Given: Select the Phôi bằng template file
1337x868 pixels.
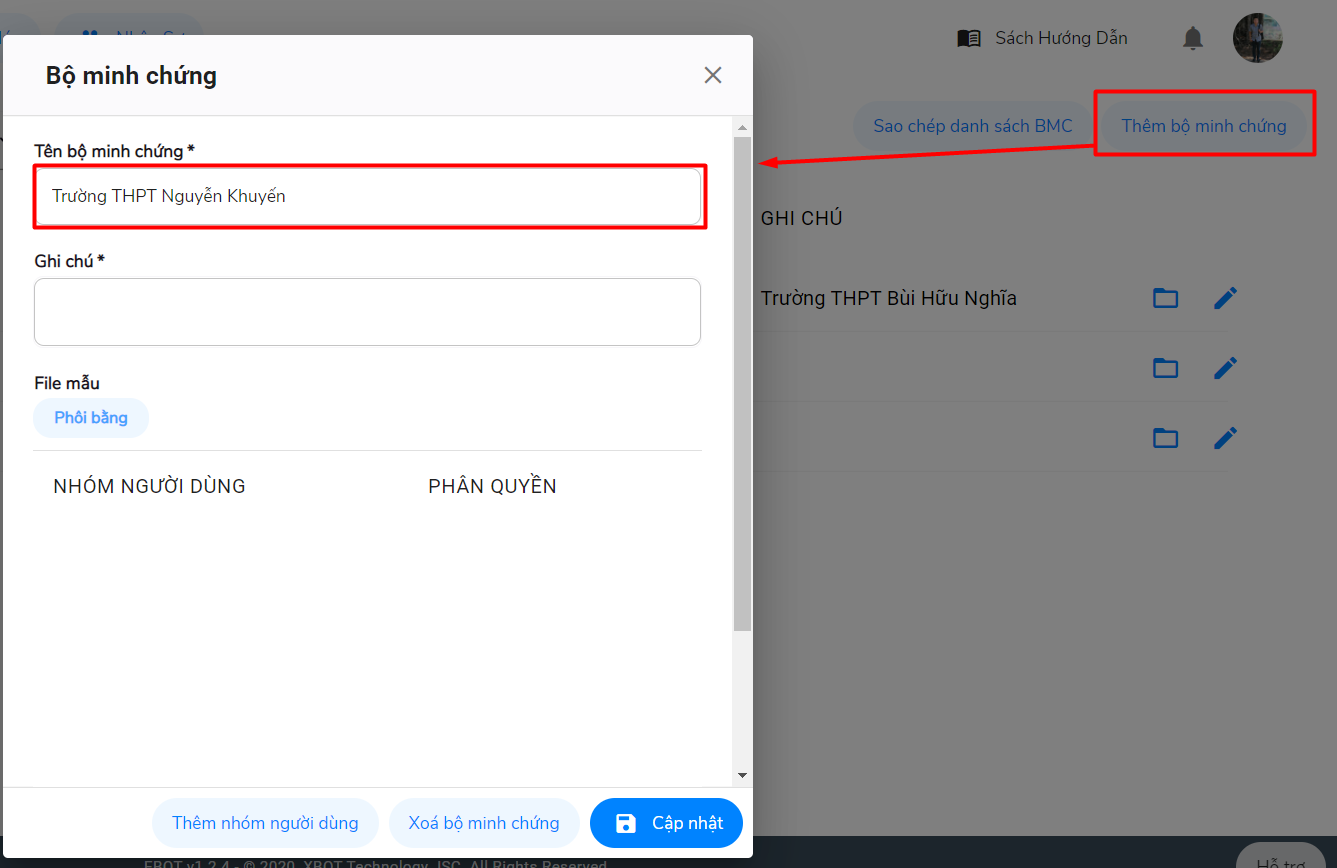Looking at the screenshot, I should 91,418.
